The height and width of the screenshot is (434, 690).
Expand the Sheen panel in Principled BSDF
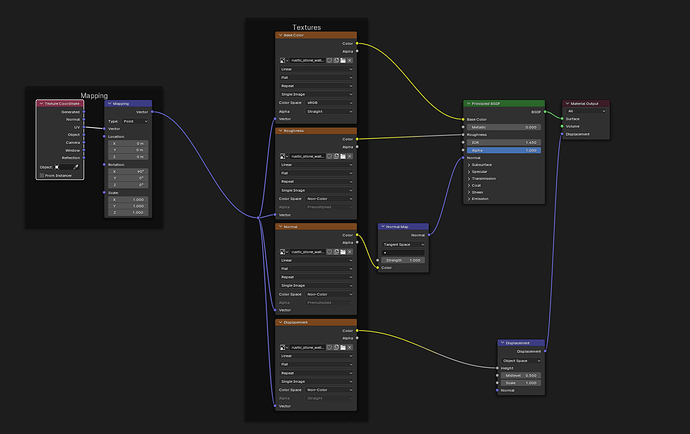point(469,192)
